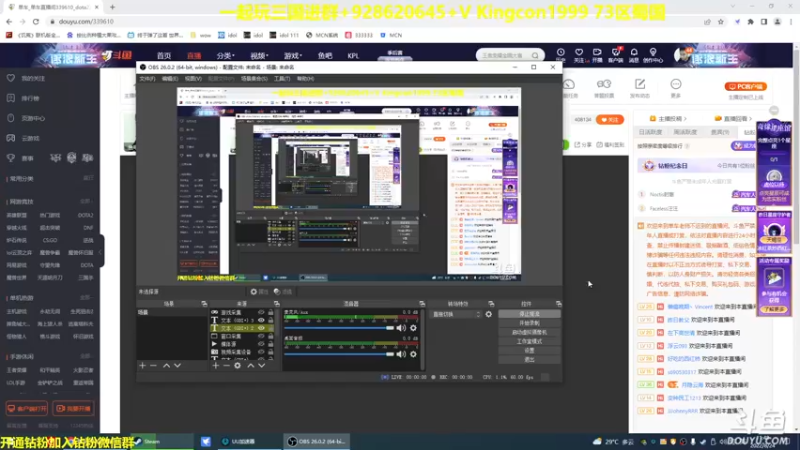Image resolution: width=800 pixels, height=450 pixels.
Task: Move source down in the Sources list
Action: pyautogui.click(x=262, y=366)
